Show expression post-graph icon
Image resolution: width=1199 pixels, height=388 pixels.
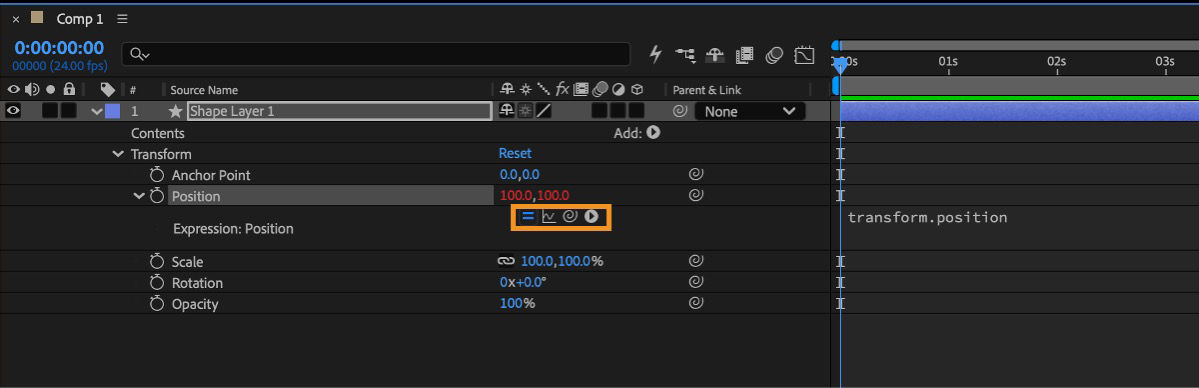click(x=549, y=217)
